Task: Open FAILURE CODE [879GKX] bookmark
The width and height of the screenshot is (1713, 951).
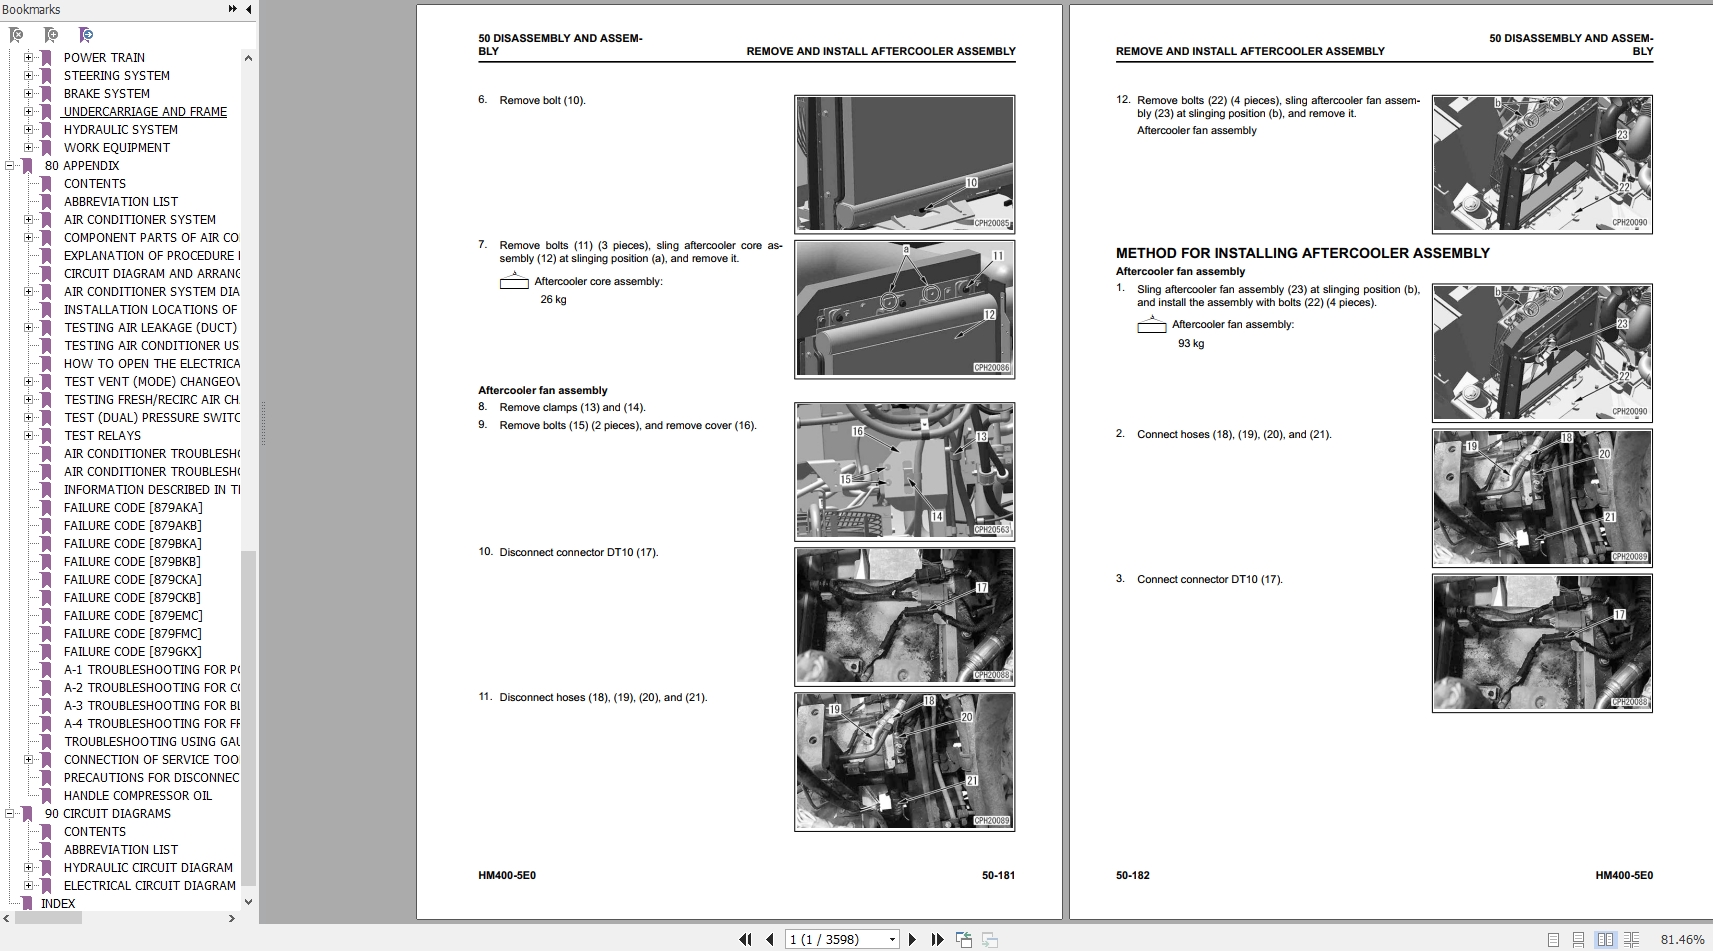Action: point(133,652)
